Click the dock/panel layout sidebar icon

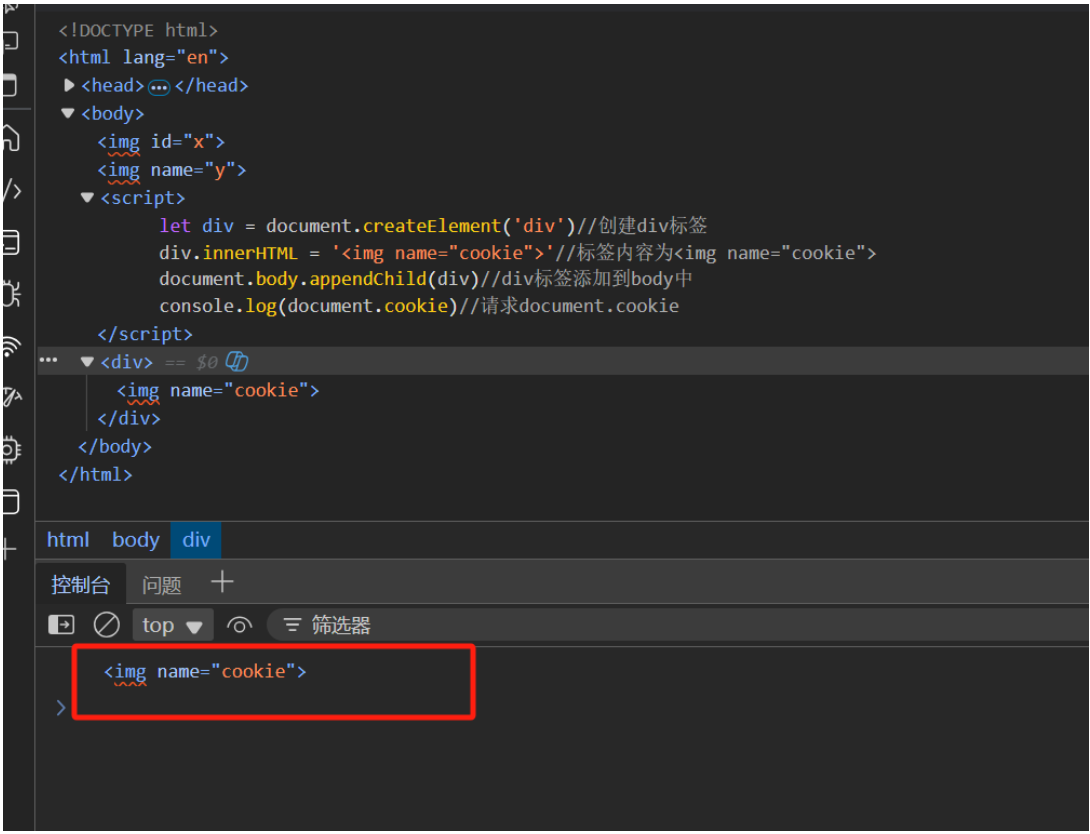click(10, 85)
